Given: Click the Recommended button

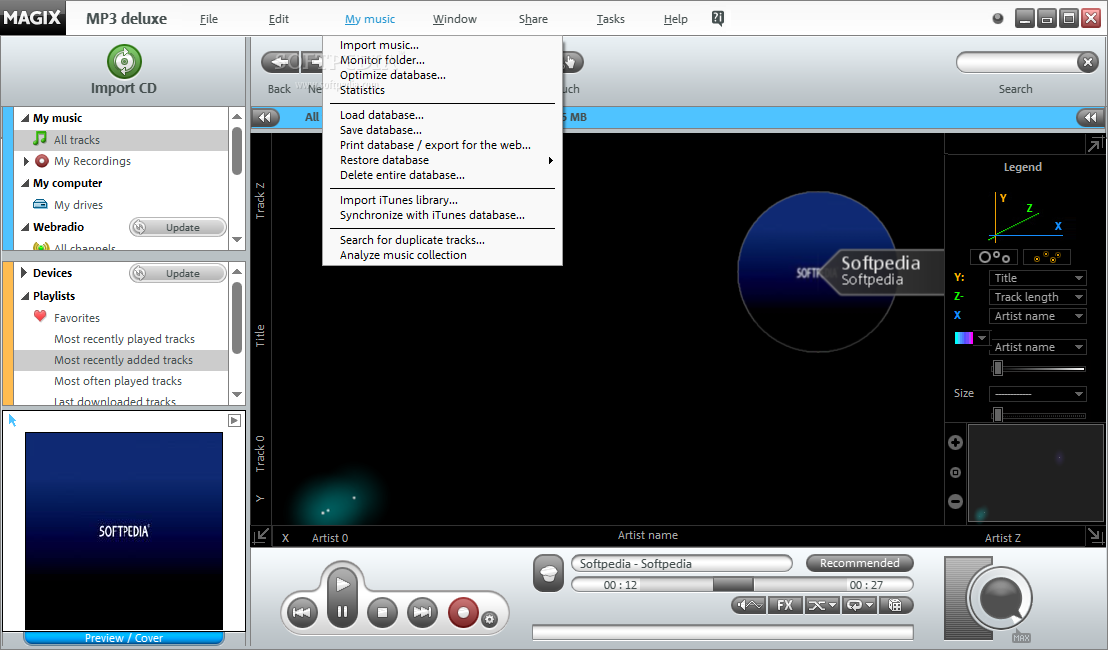Looking at the screenshot, I should pos(859,563).
